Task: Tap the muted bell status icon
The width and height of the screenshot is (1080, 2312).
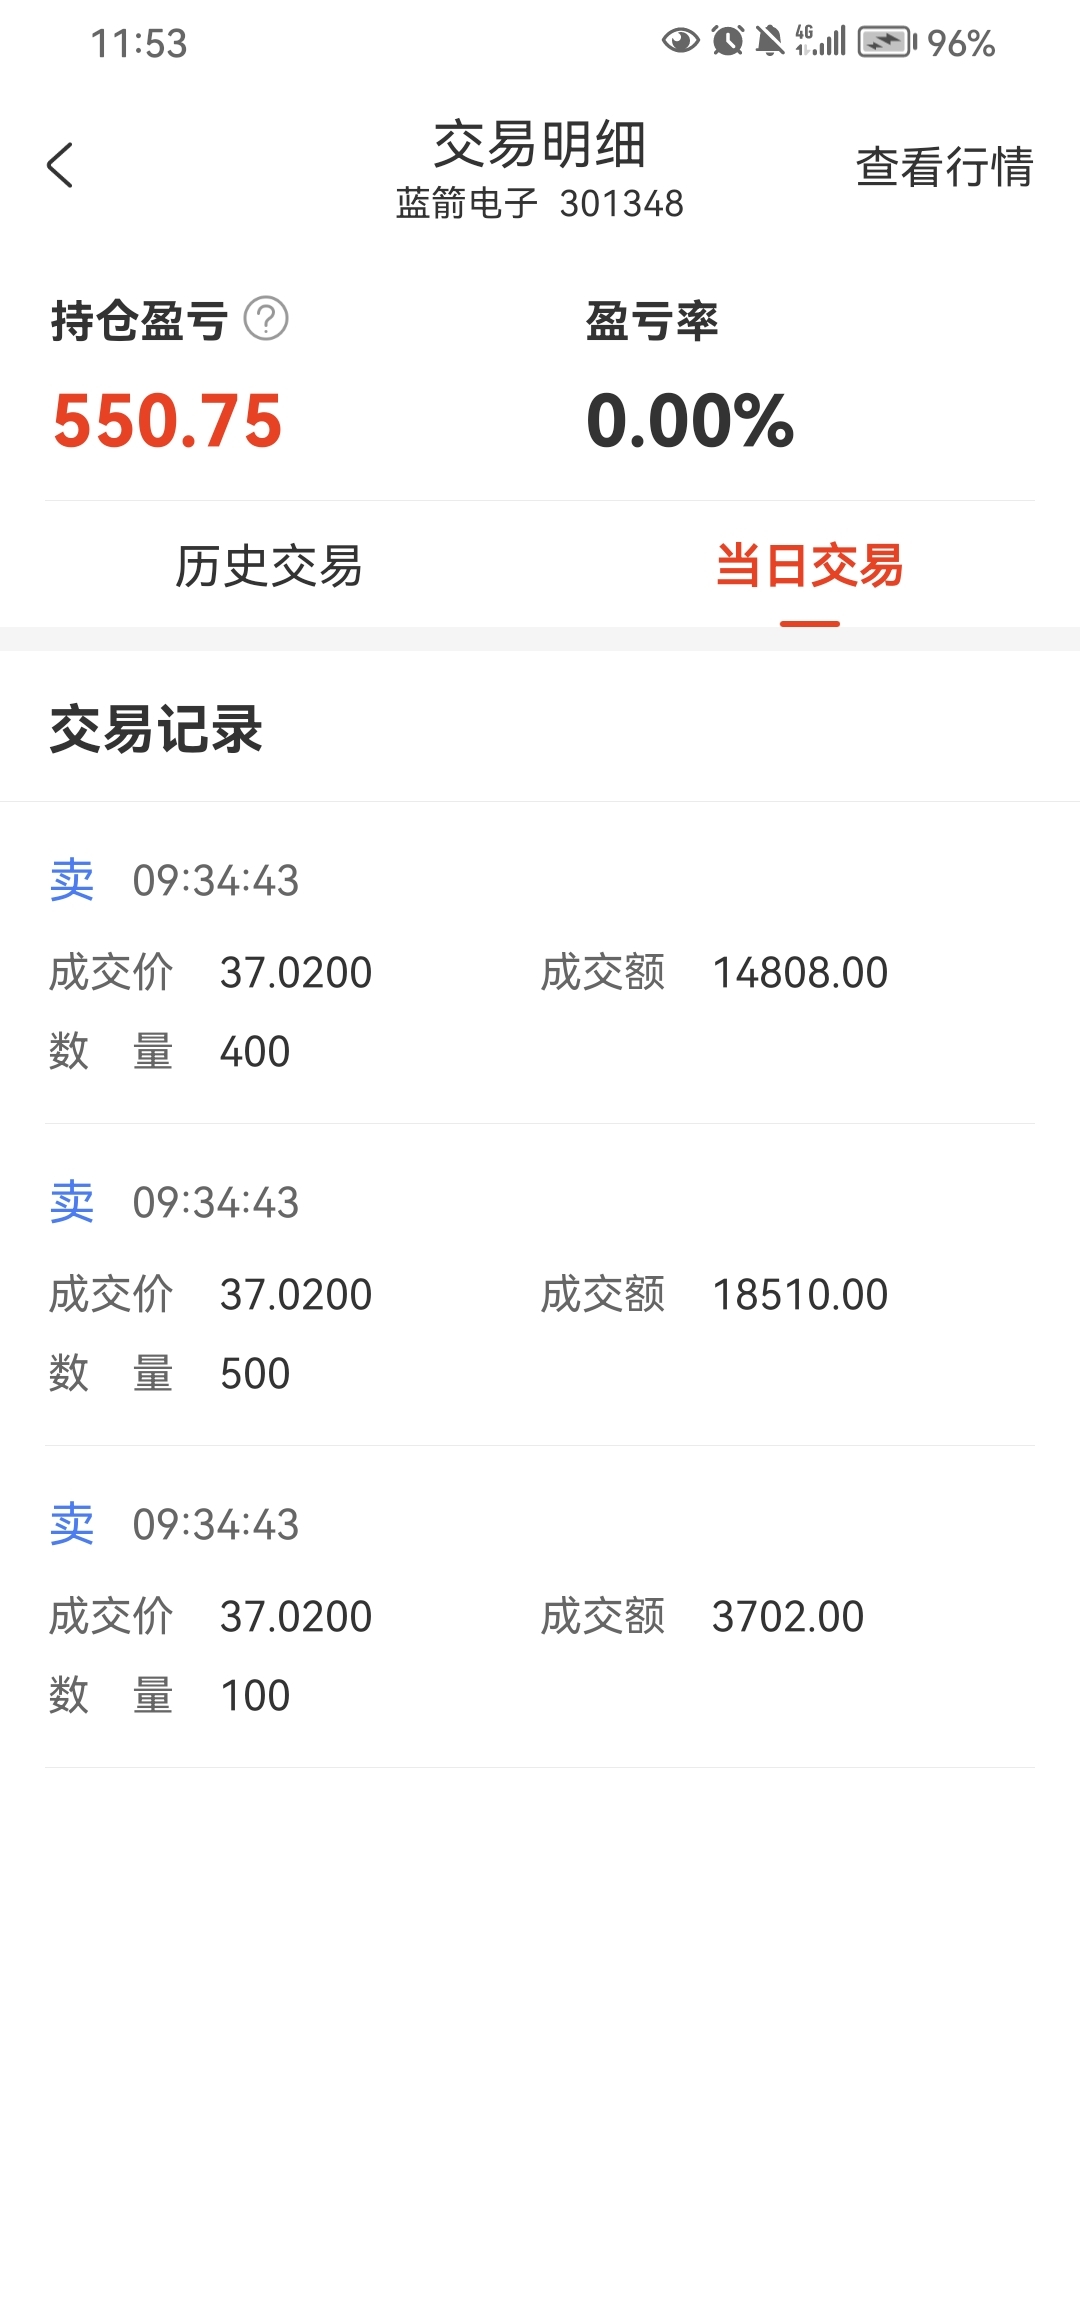Action: [x=769, y=41]
